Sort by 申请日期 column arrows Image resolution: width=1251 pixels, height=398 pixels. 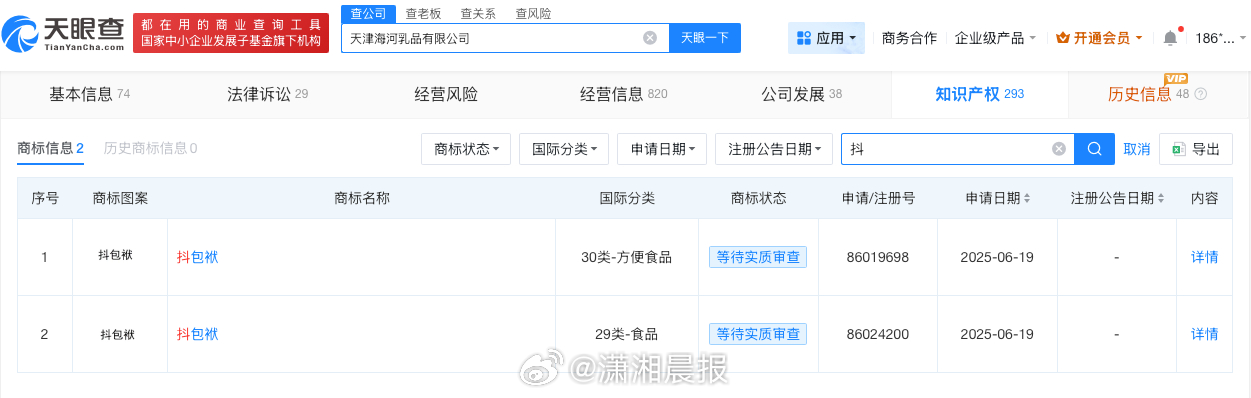(1027, 199)
